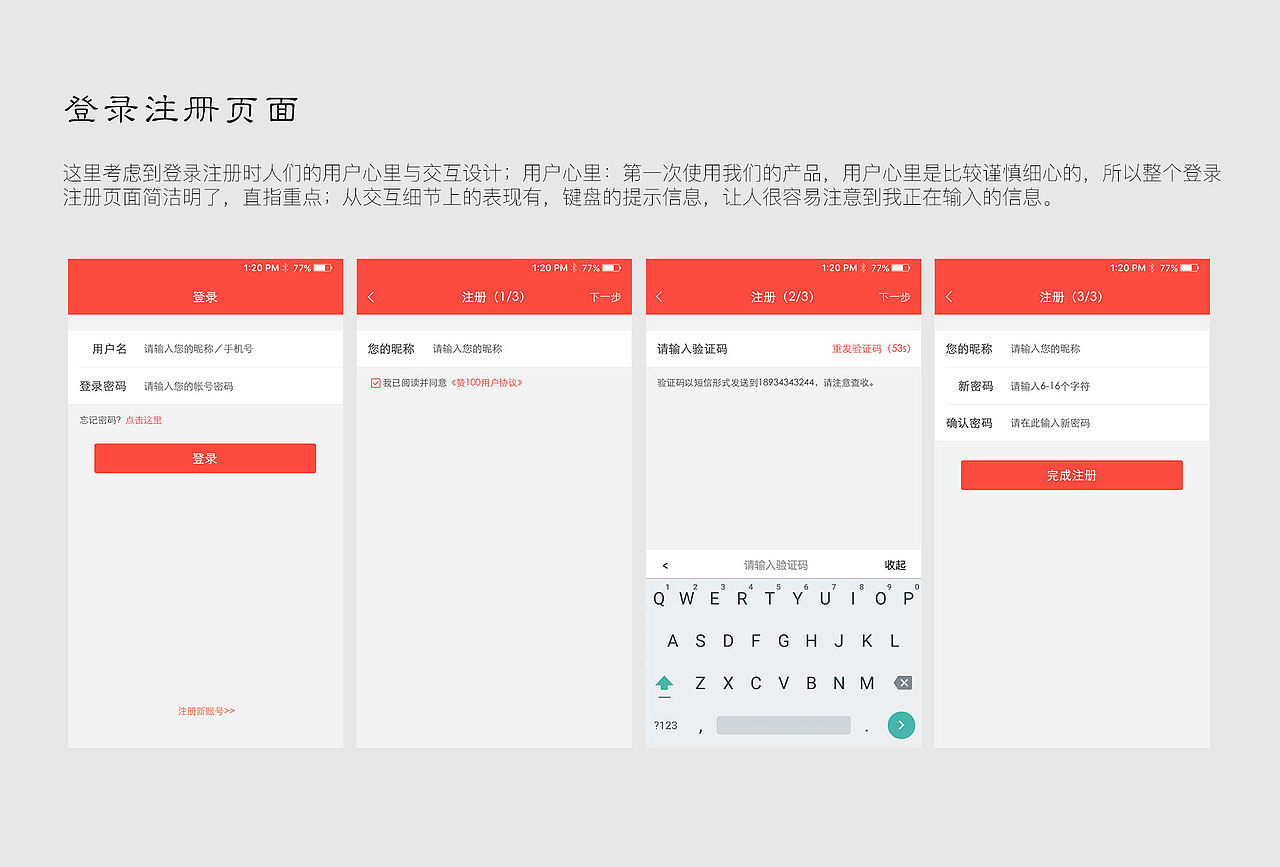Click the 忘记密码? label text
This screenshot has width=1280, height=867.
click(100, 420)
